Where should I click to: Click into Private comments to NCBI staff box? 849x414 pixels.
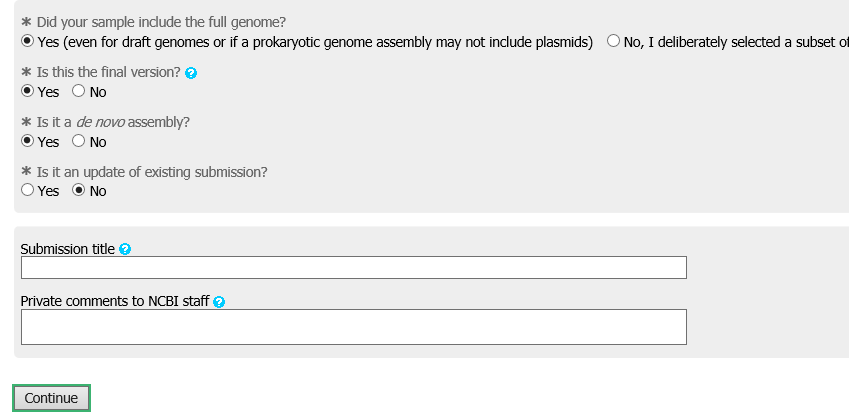354,327
